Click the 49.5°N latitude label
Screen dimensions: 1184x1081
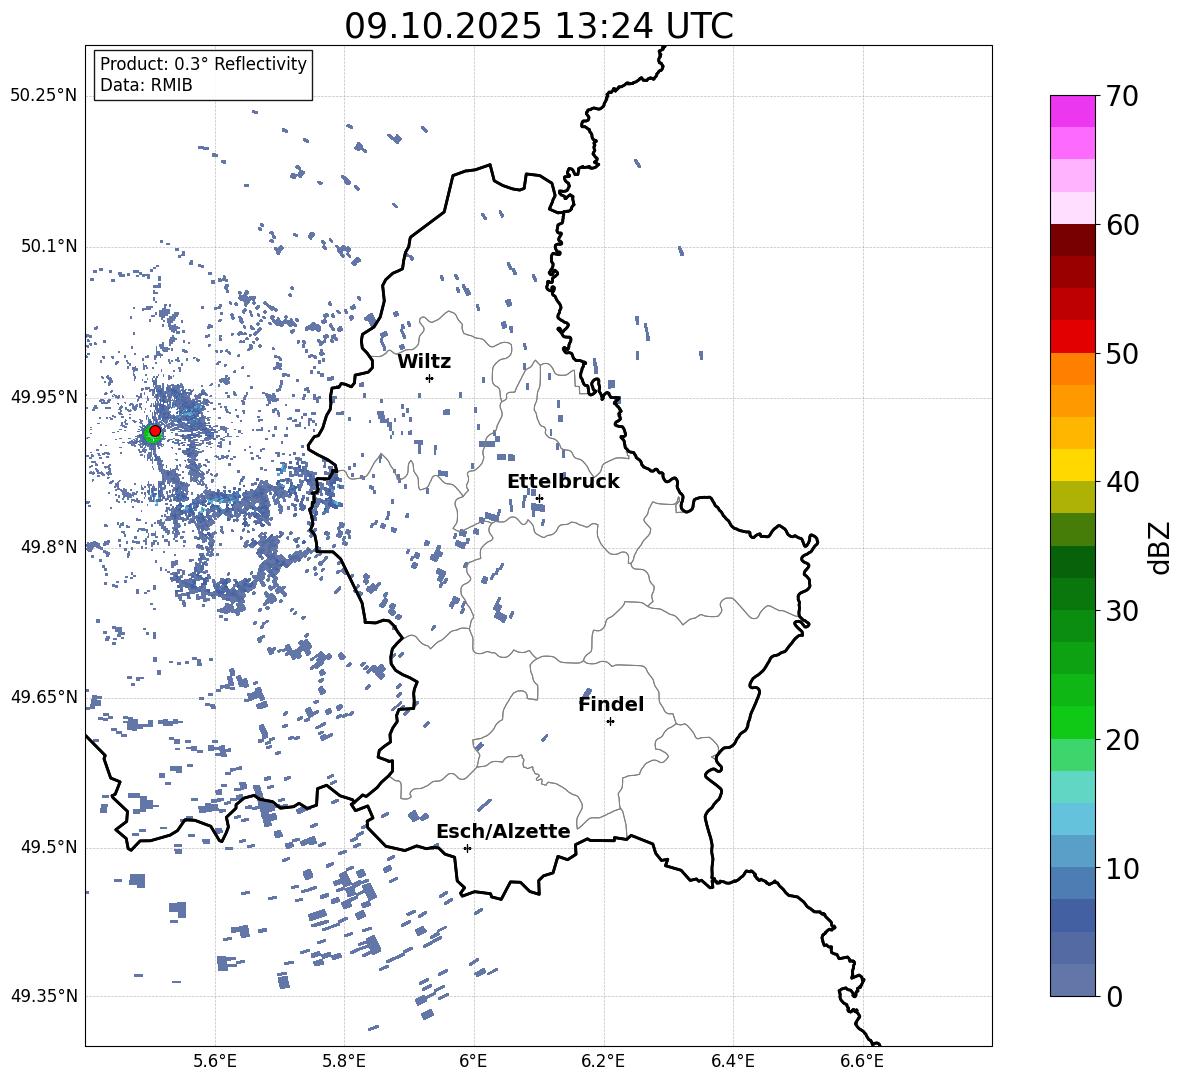[49, 847]
